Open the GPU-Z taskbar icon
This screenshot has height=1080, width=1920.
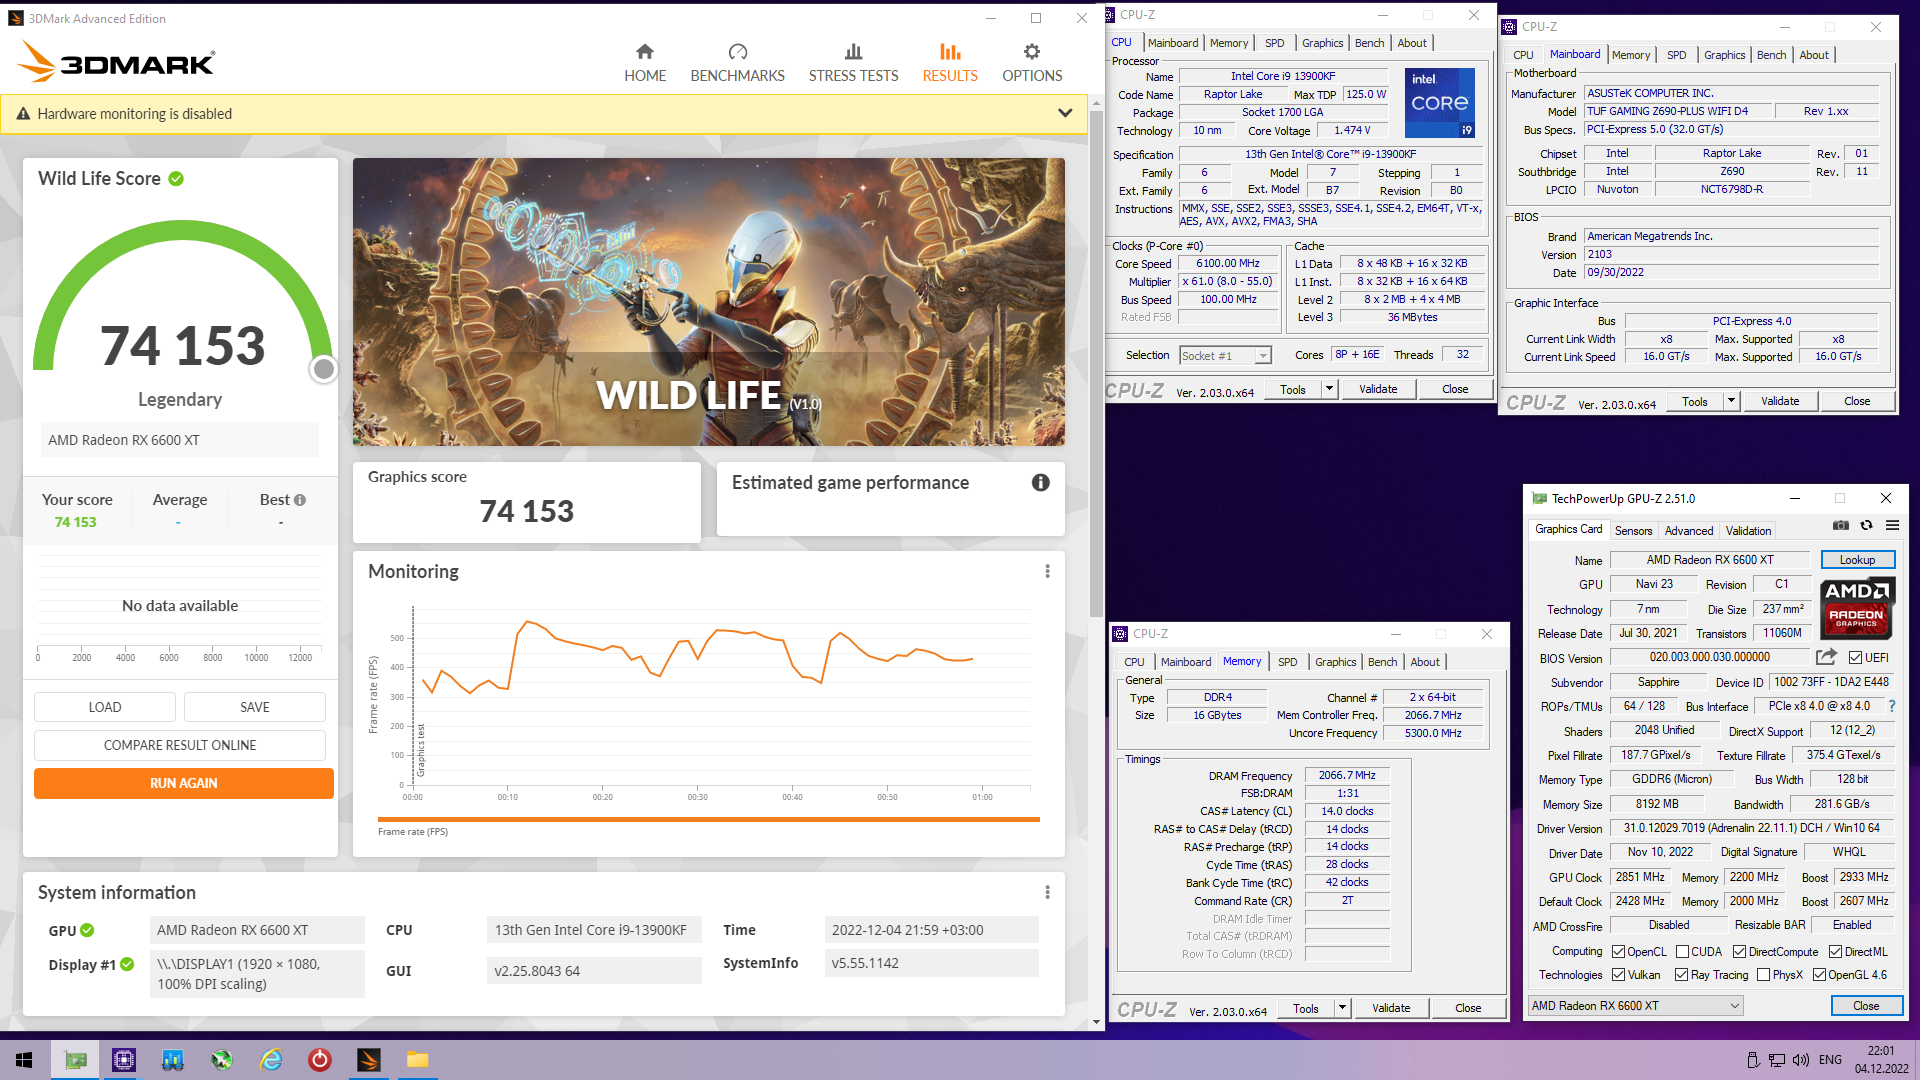tap(76, 1060)
